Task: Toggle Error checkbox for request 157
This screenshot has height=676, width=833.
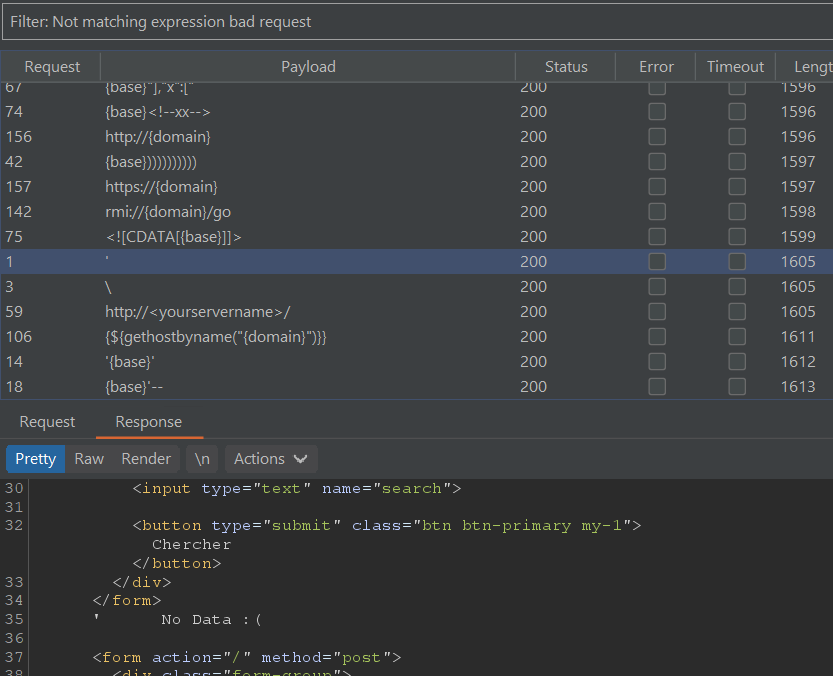Action: coord(657,187)
